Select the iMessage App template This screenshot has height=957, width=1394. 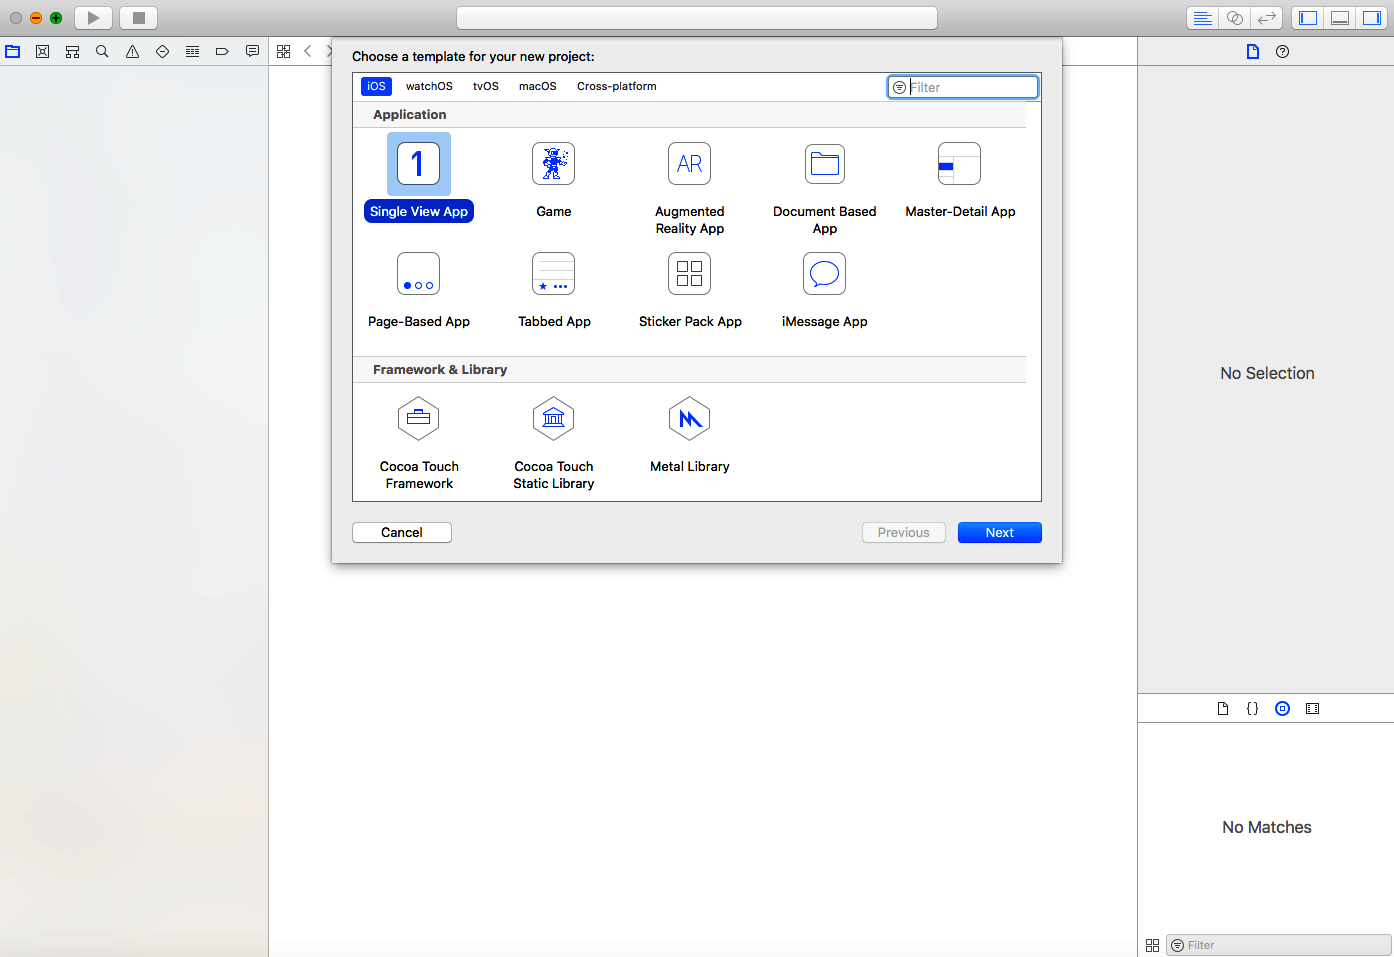[x=825, y=290]
